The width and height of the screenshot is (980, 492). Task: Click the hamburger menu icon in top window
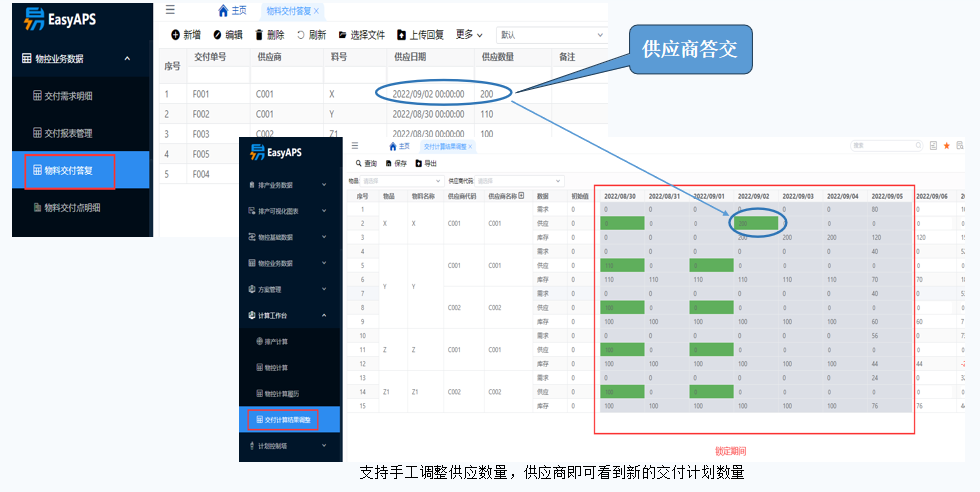(170, 10)
